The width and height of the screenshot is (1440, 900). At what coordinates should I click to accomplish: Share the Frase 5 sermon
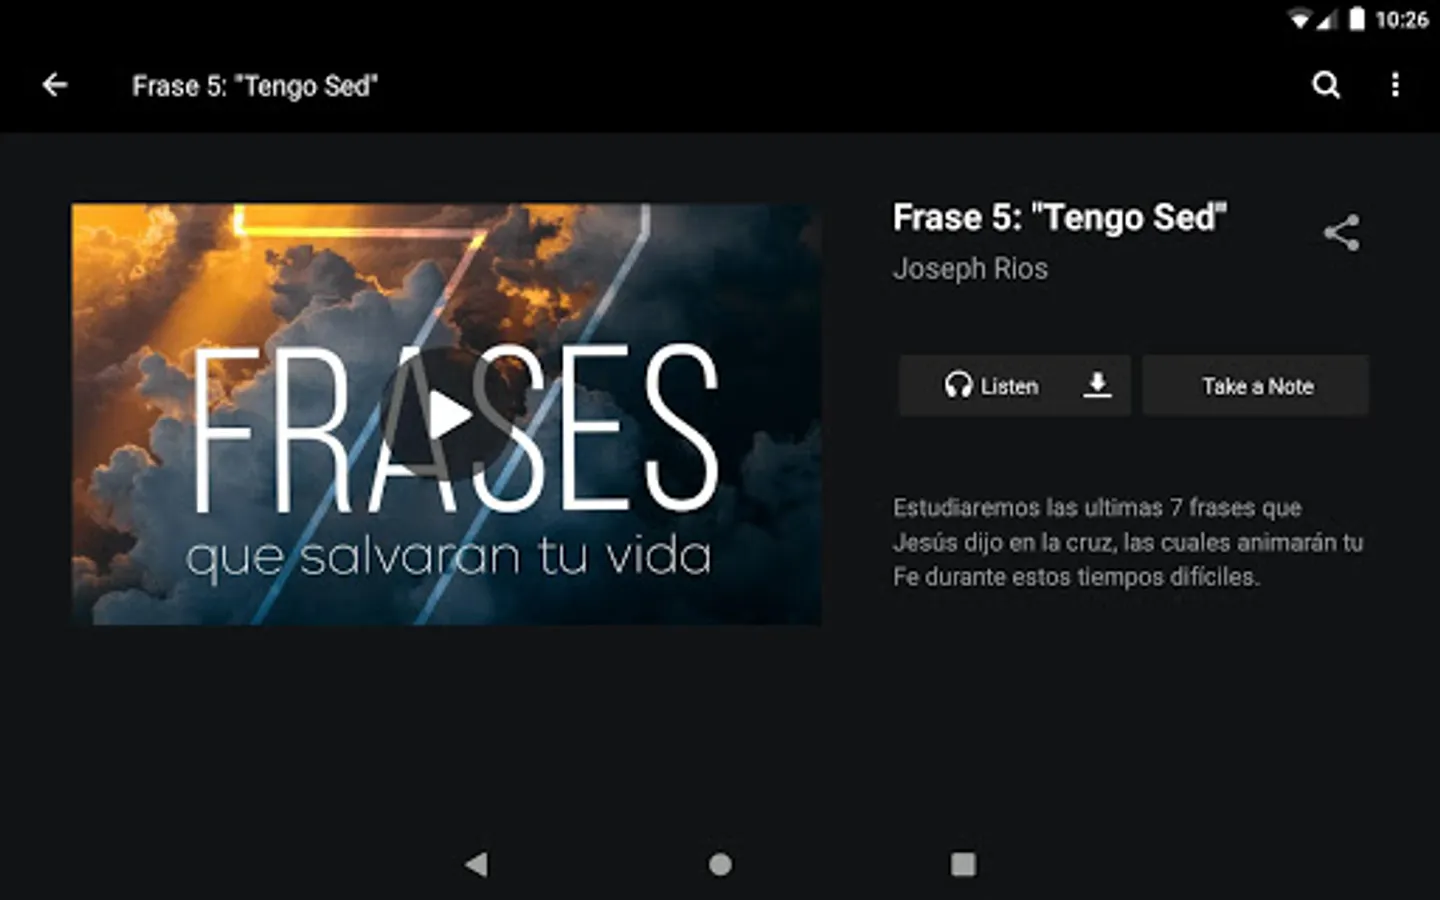point(1341,233)
